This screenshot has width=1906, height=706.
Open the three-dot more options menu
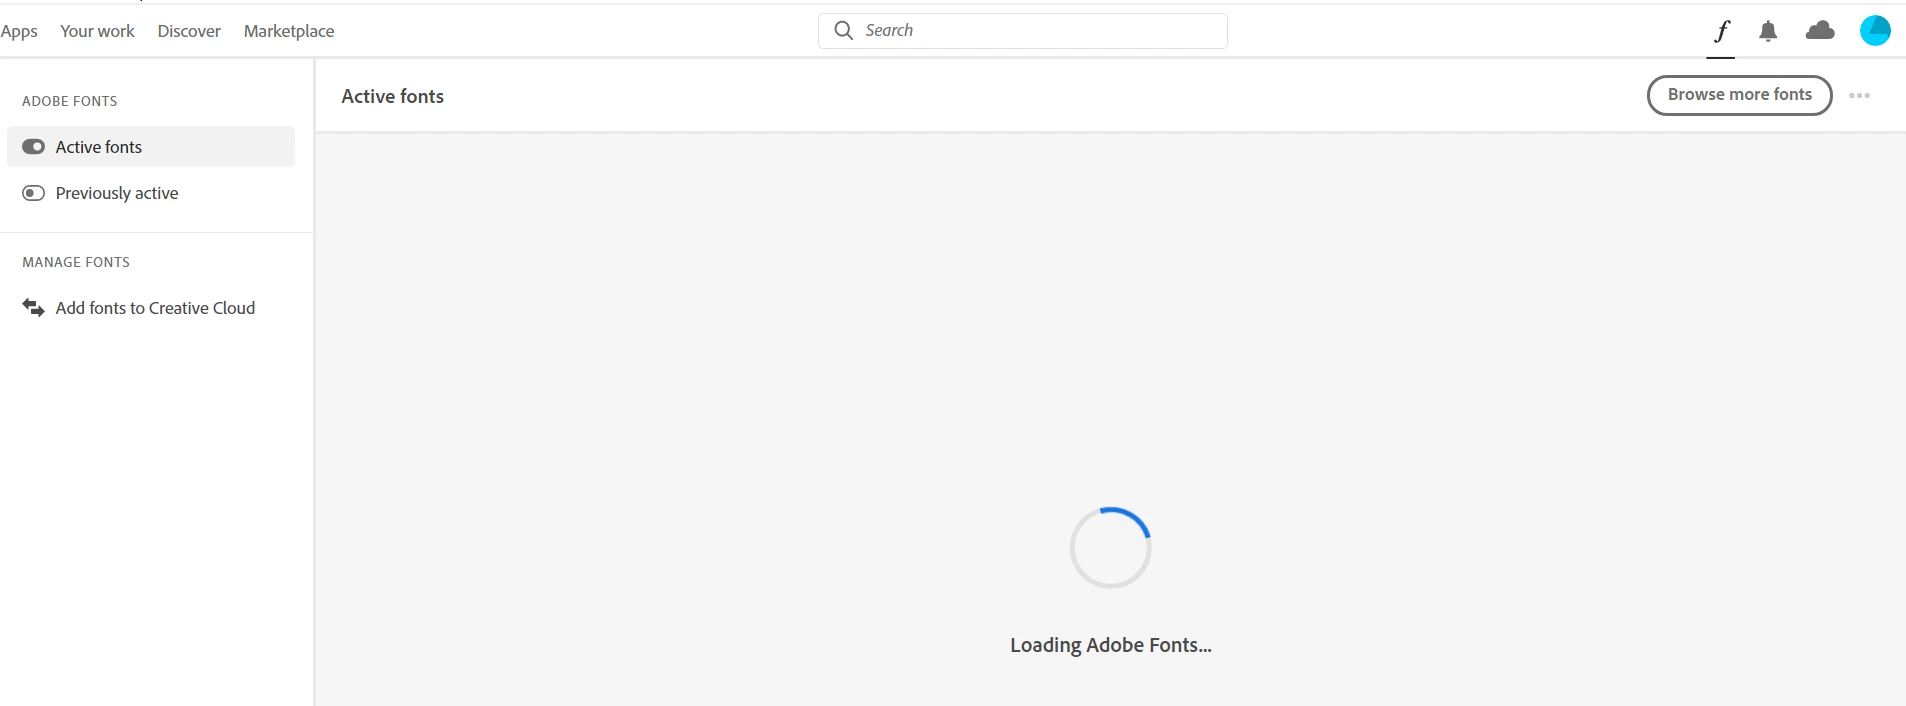1859,96
